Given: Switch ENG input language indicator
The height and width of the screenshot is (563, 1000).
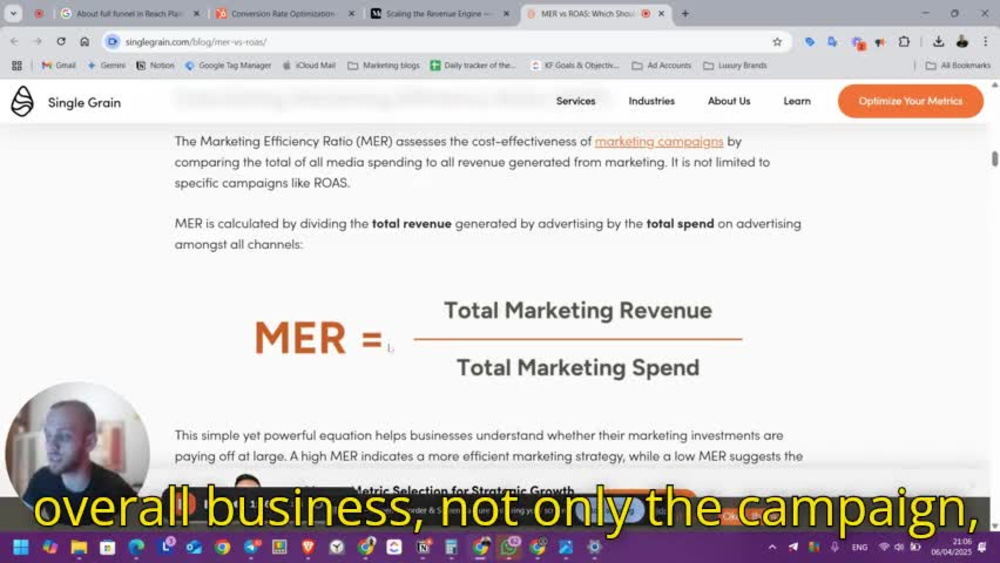Looking at the screenshot, I should point(859,547).
